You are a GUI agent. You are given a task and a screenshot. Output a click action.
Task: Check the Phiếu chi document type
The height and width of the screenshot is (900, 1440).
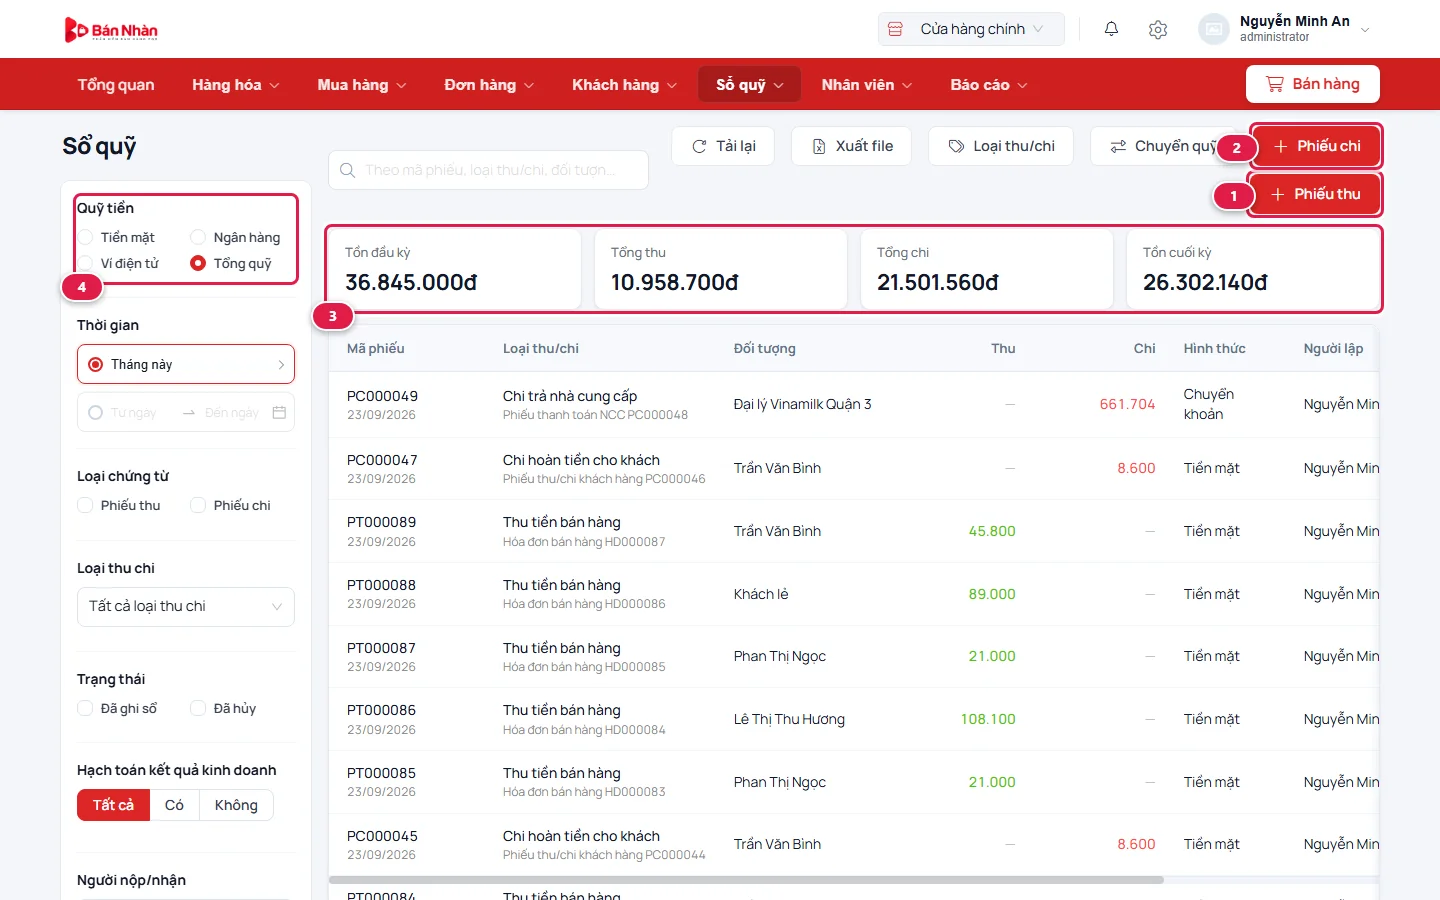(x=198, y=505)
